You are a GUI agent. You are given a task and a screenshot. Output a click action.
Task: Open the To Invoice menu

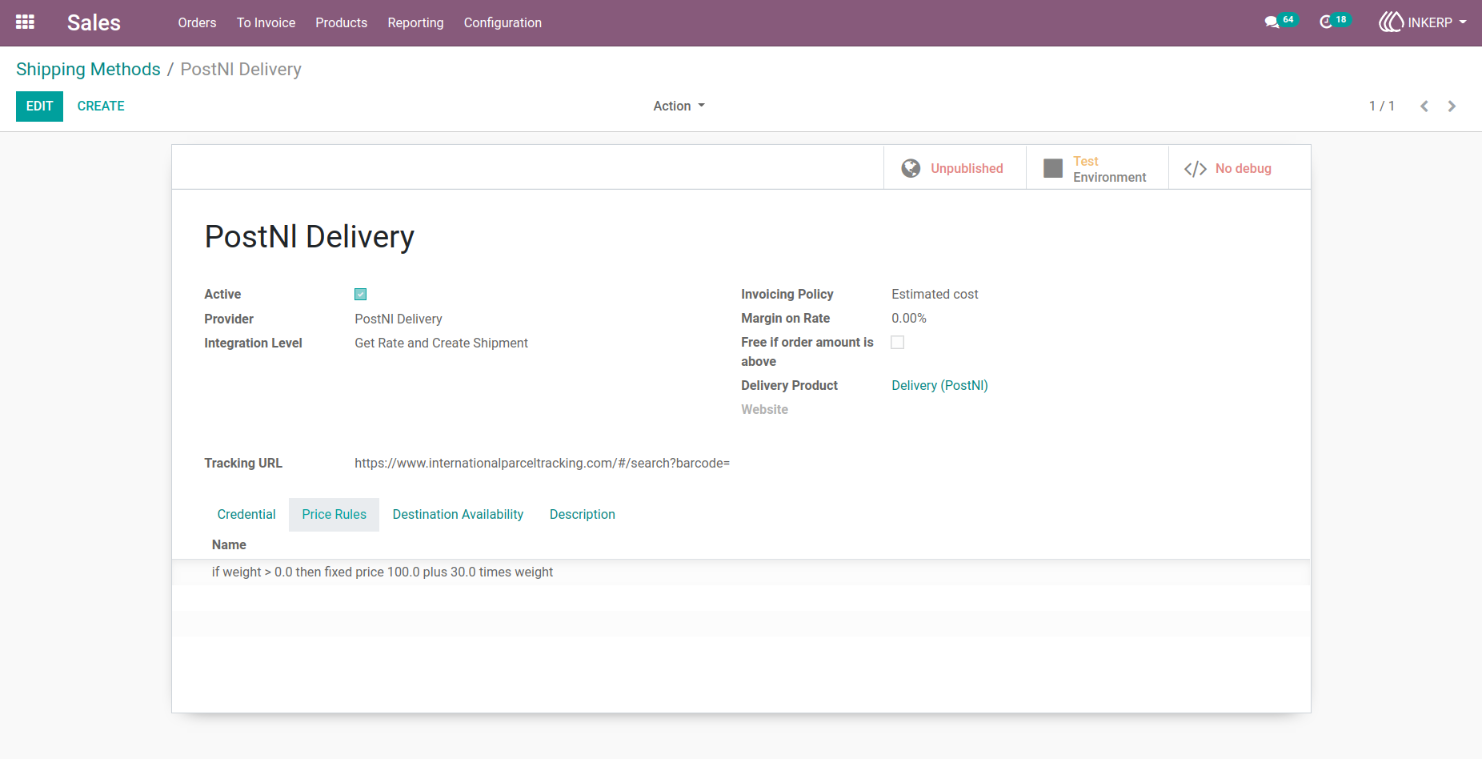coord(266,22)
